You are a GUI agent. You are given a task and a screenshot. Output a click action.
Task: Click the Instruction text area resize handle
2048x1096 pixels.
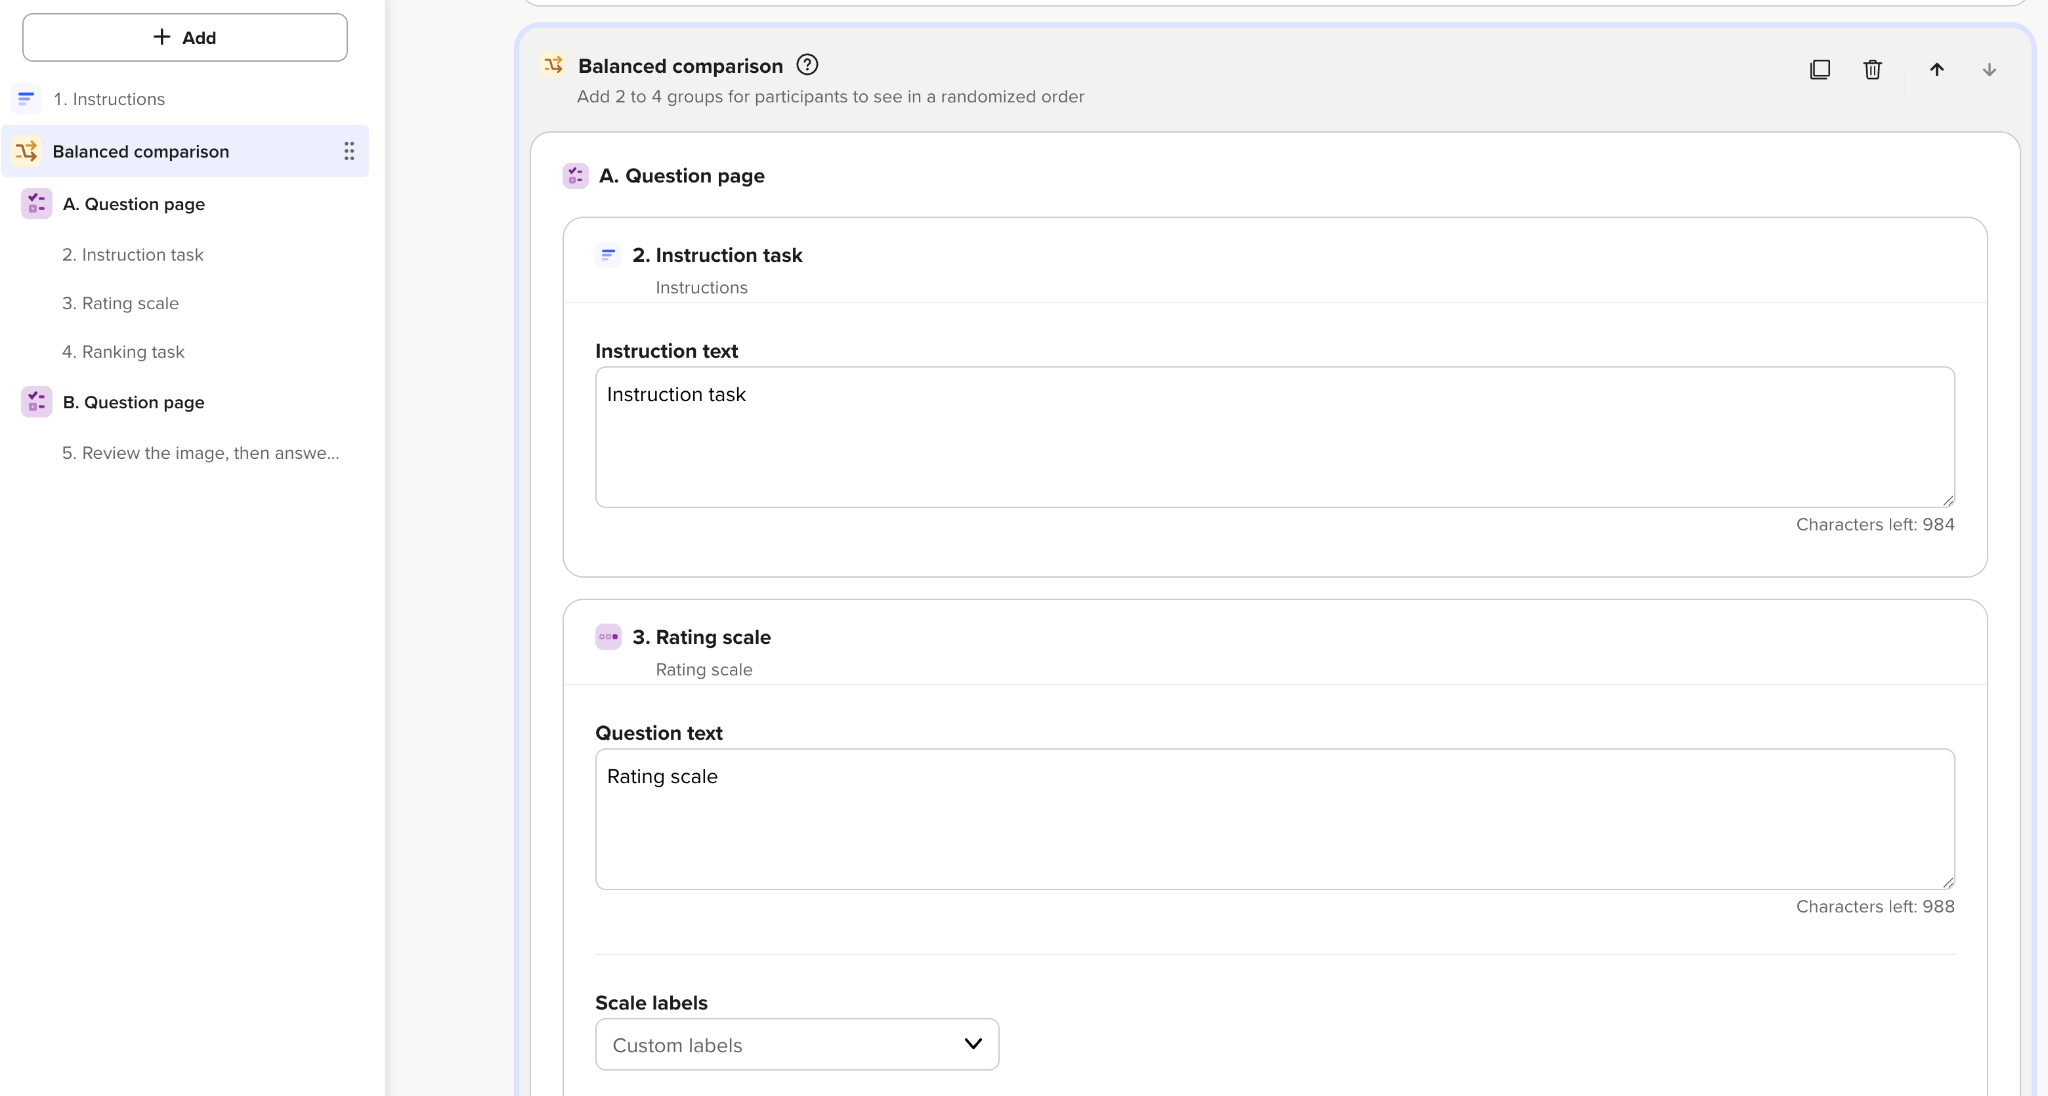click(1948, 501)
